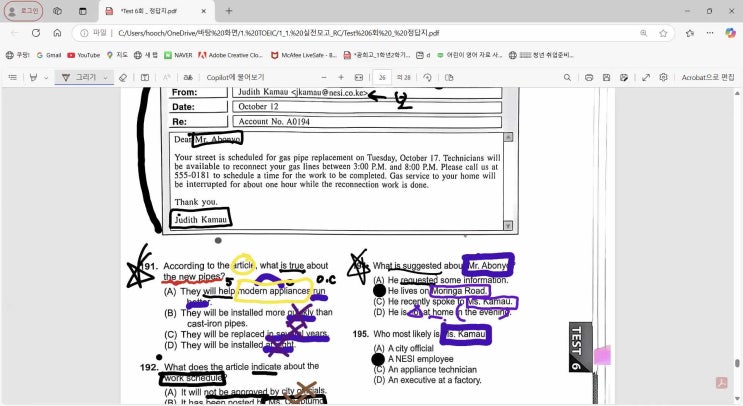This screenshot has height=406, width=743.
Task: Open the PDF find search icon
Action: (567, 77)
